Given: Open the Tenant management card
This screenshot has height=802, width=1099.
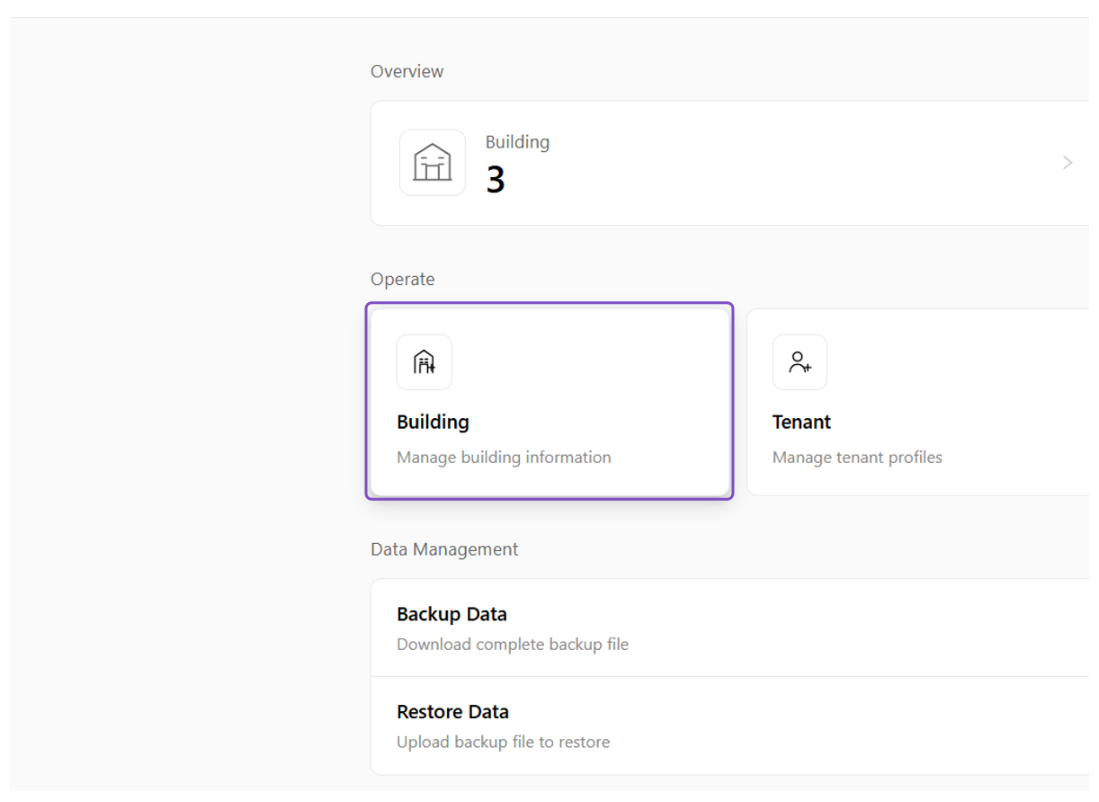Looking at the screenshot, I should point(918,402).
